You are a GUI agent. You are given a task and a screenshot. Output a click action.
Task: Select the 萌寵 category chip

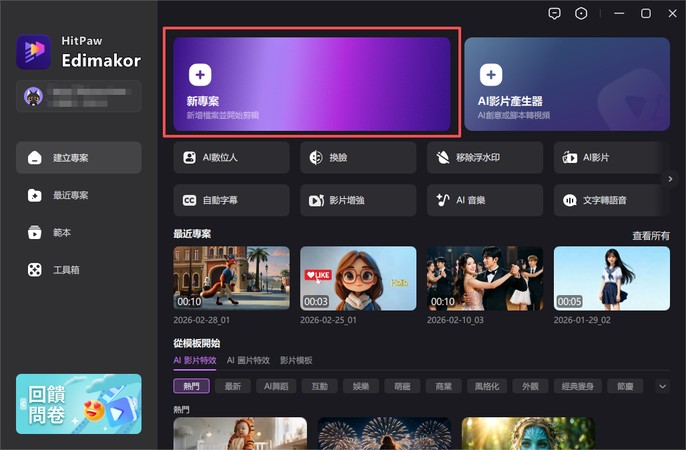click(402, 386)
